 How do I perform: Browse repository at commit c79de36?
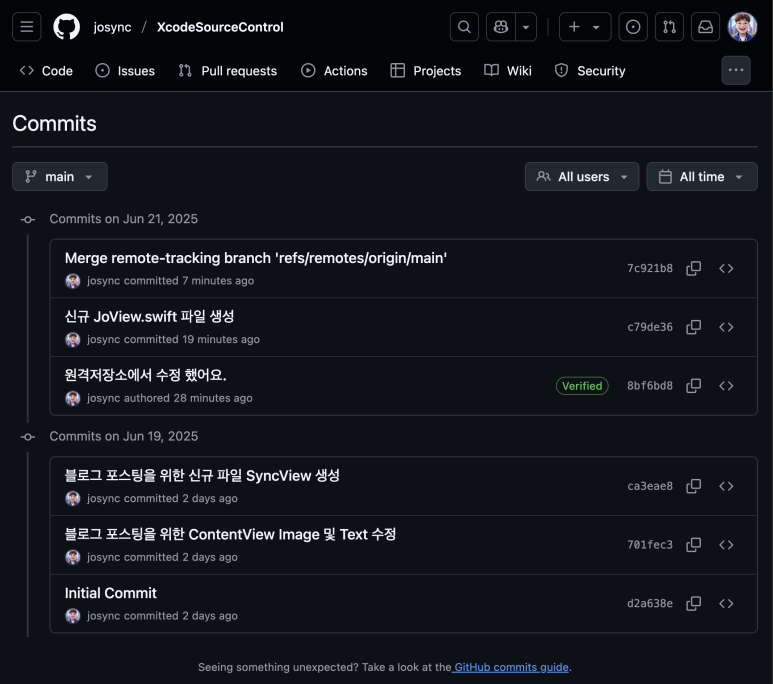726,327
